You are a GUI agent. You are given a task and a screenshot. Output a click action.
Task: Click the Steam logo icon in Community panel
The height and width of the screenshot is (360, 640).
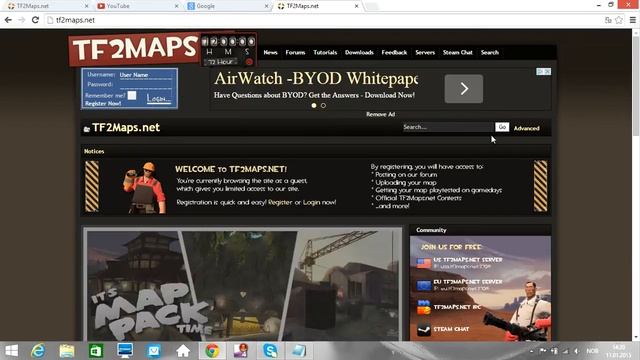click(424, 329)
